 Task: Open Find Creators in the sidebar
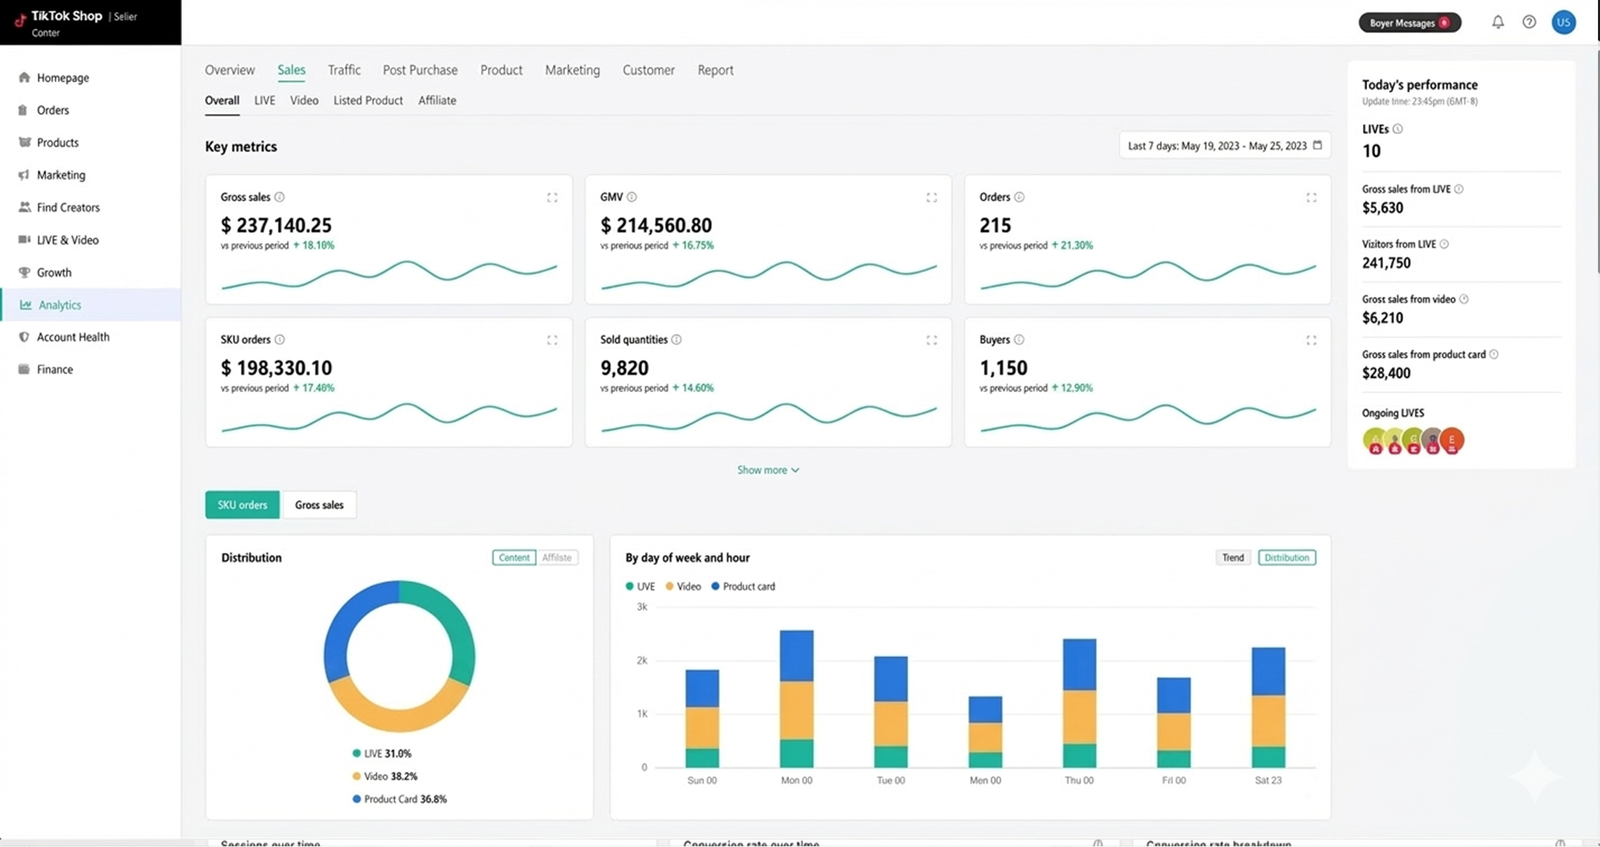click(68, 207)
